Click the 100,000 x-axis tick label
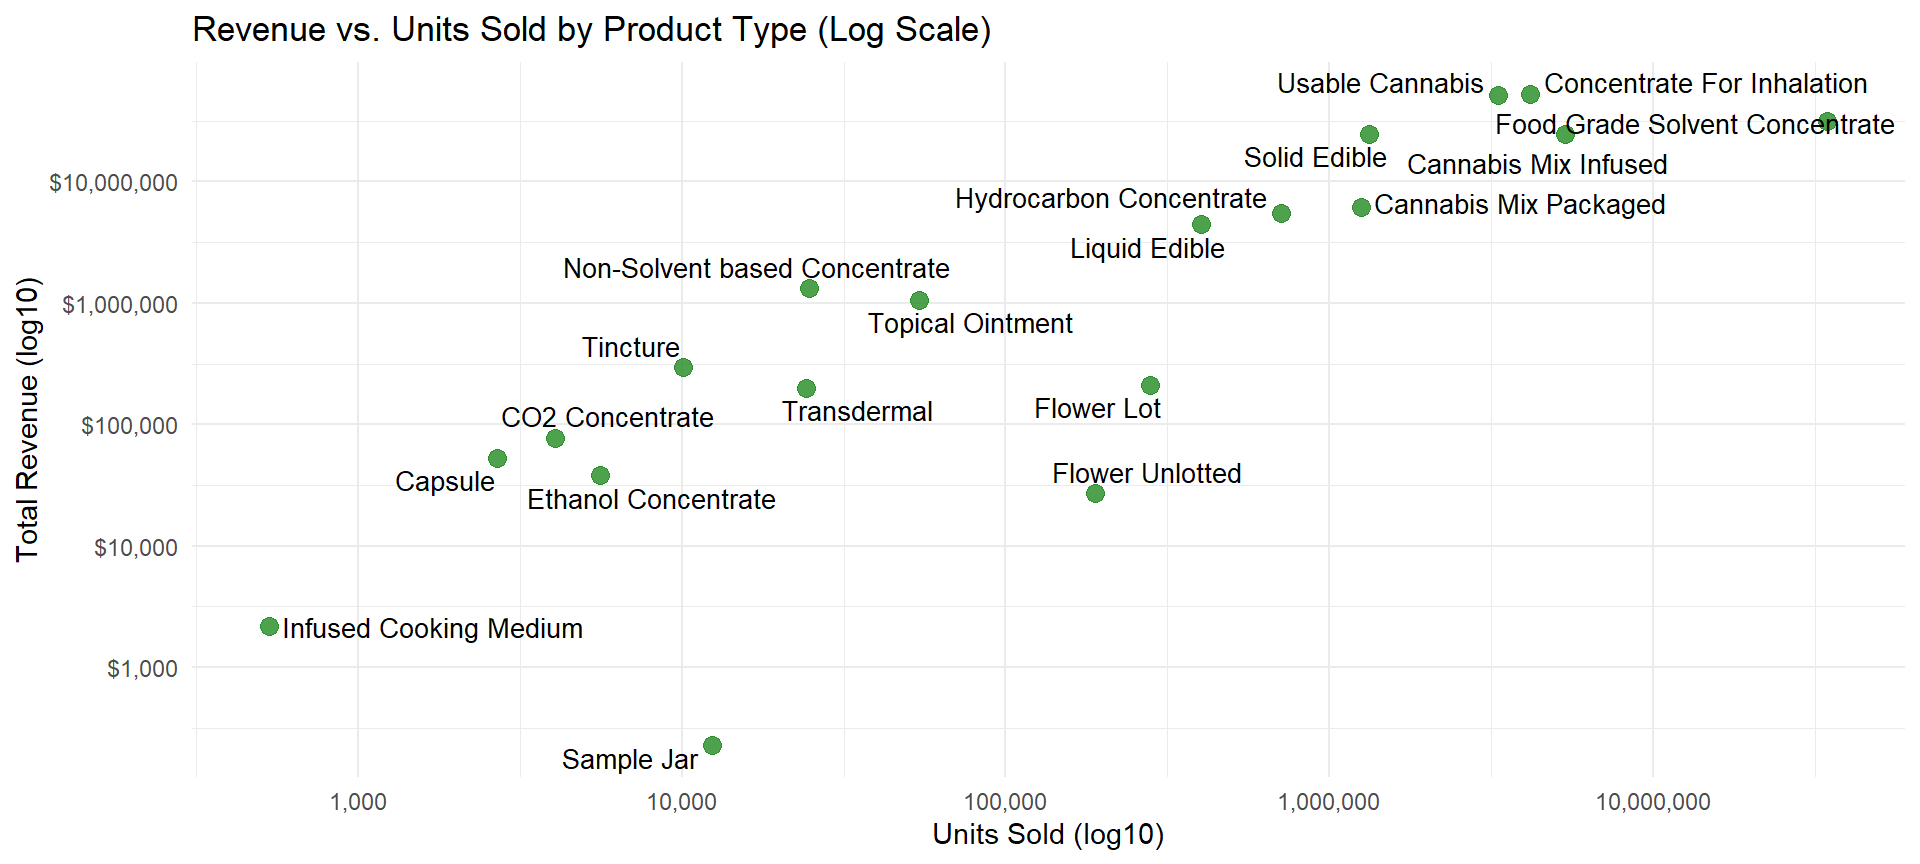The image size is (1920, 864). click(x=1005, y=801)
